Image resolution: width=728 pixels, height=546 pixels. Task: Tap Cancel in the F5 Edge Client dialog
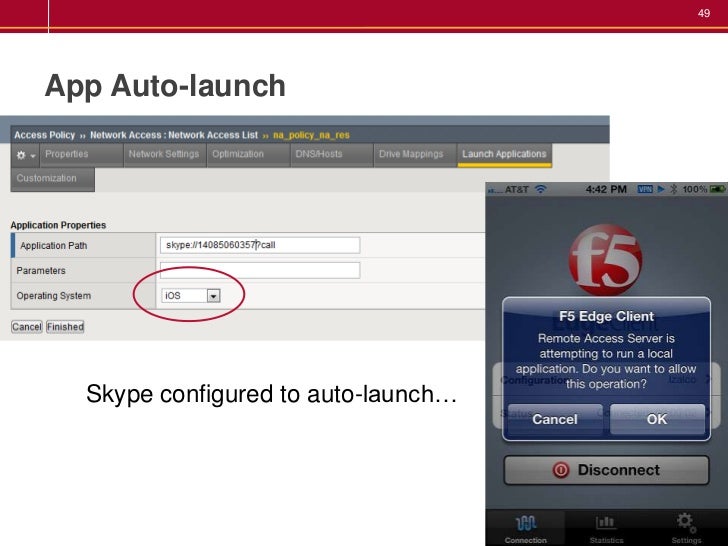point(555,419)
